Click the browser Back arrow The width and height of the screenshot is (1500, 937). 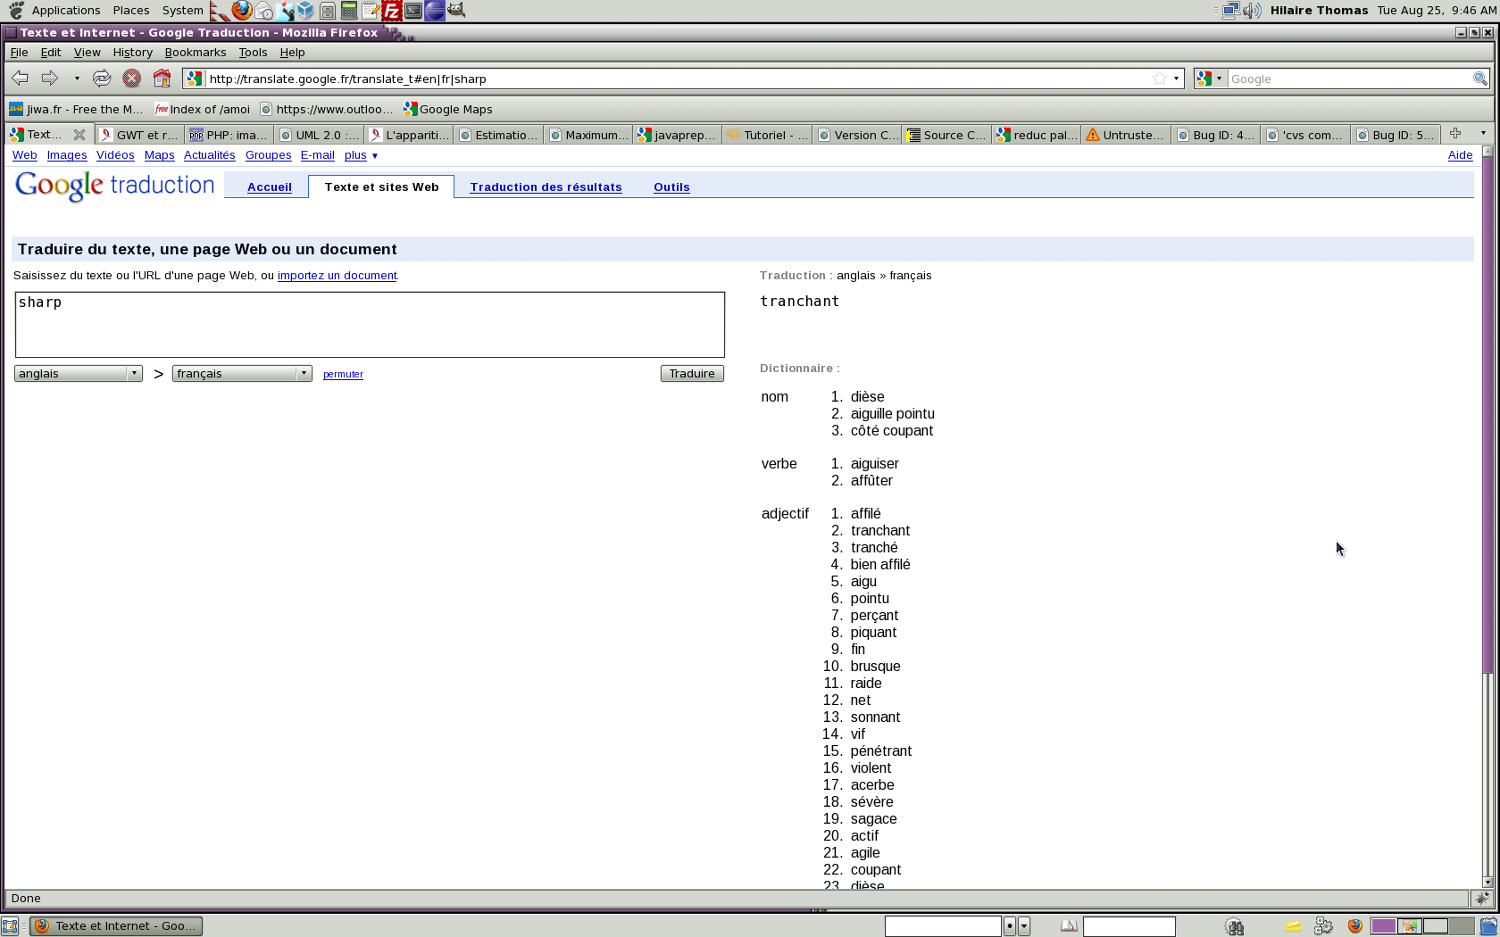(20, 78)
